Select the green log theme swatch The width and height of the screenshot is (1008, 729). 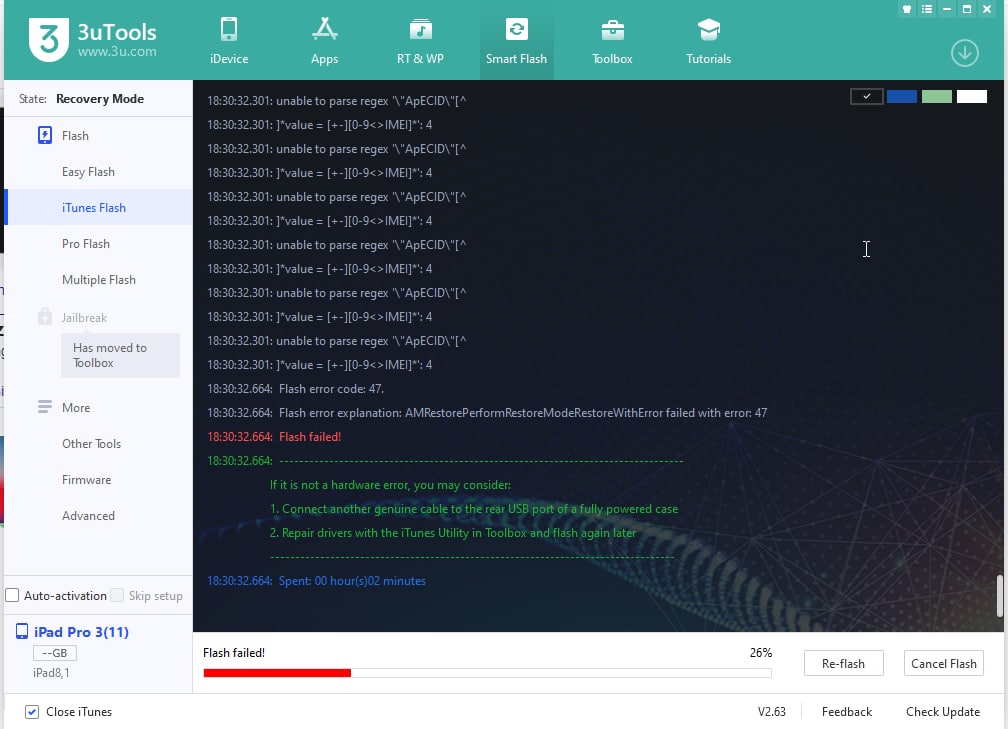click(x=937, y=96)
